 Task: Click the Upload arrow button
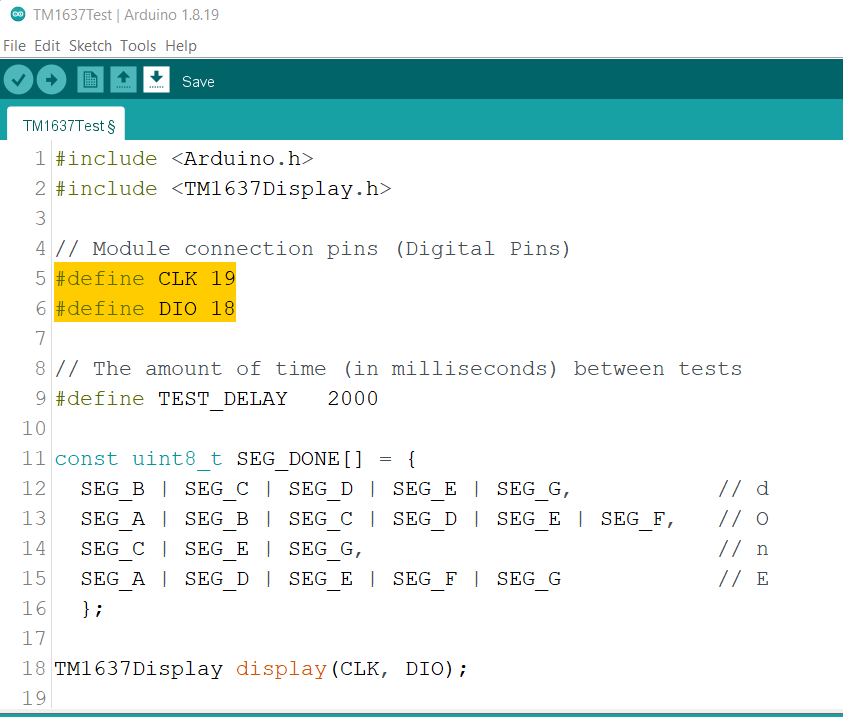(x=52, y=80)
